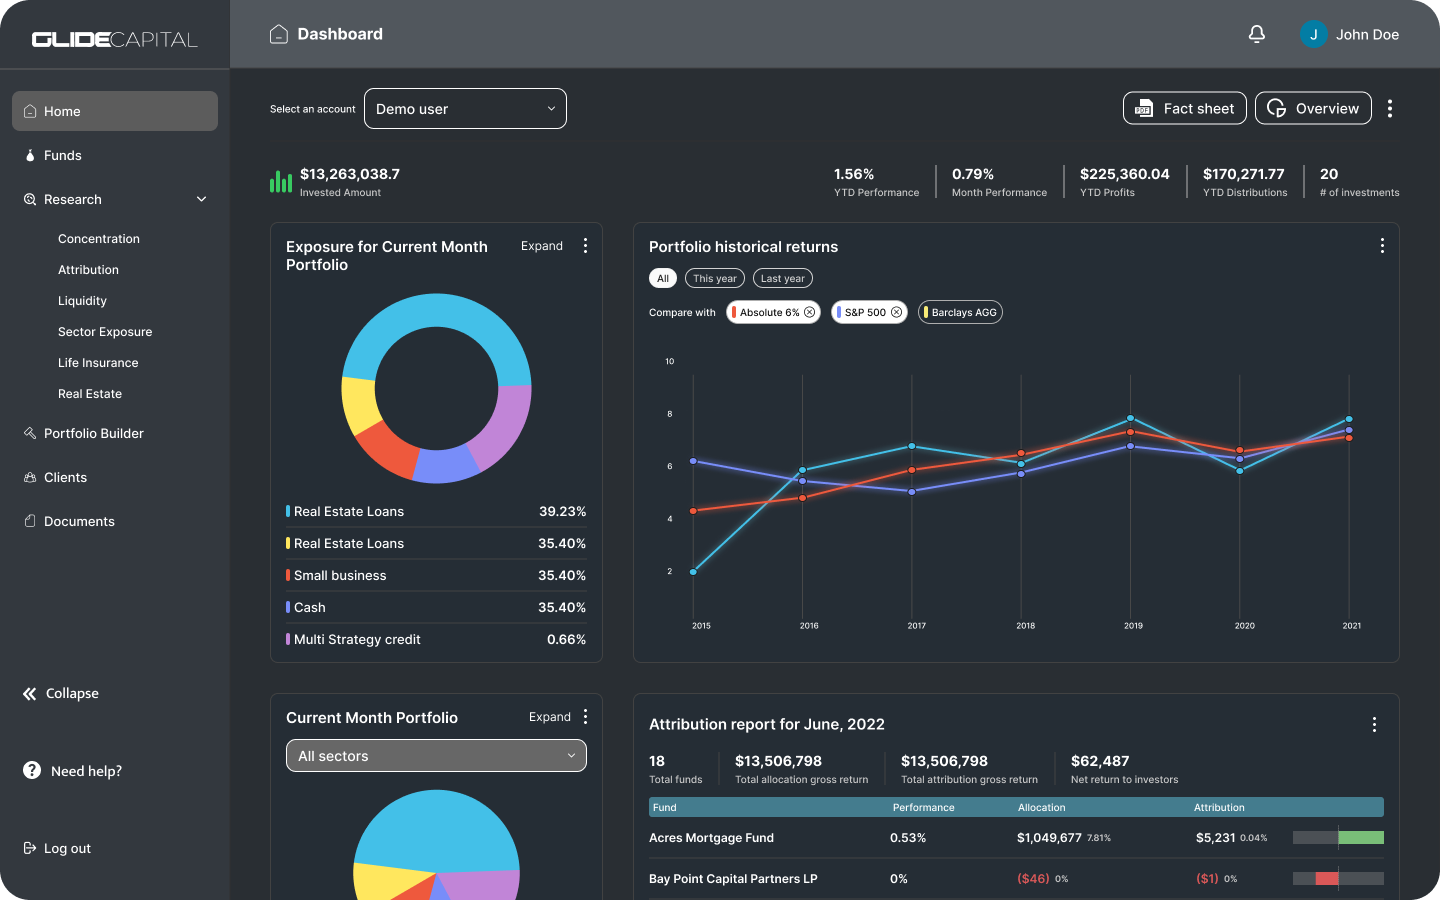
Task: Open Attribution under Research
Action: [x=88, y=270]
